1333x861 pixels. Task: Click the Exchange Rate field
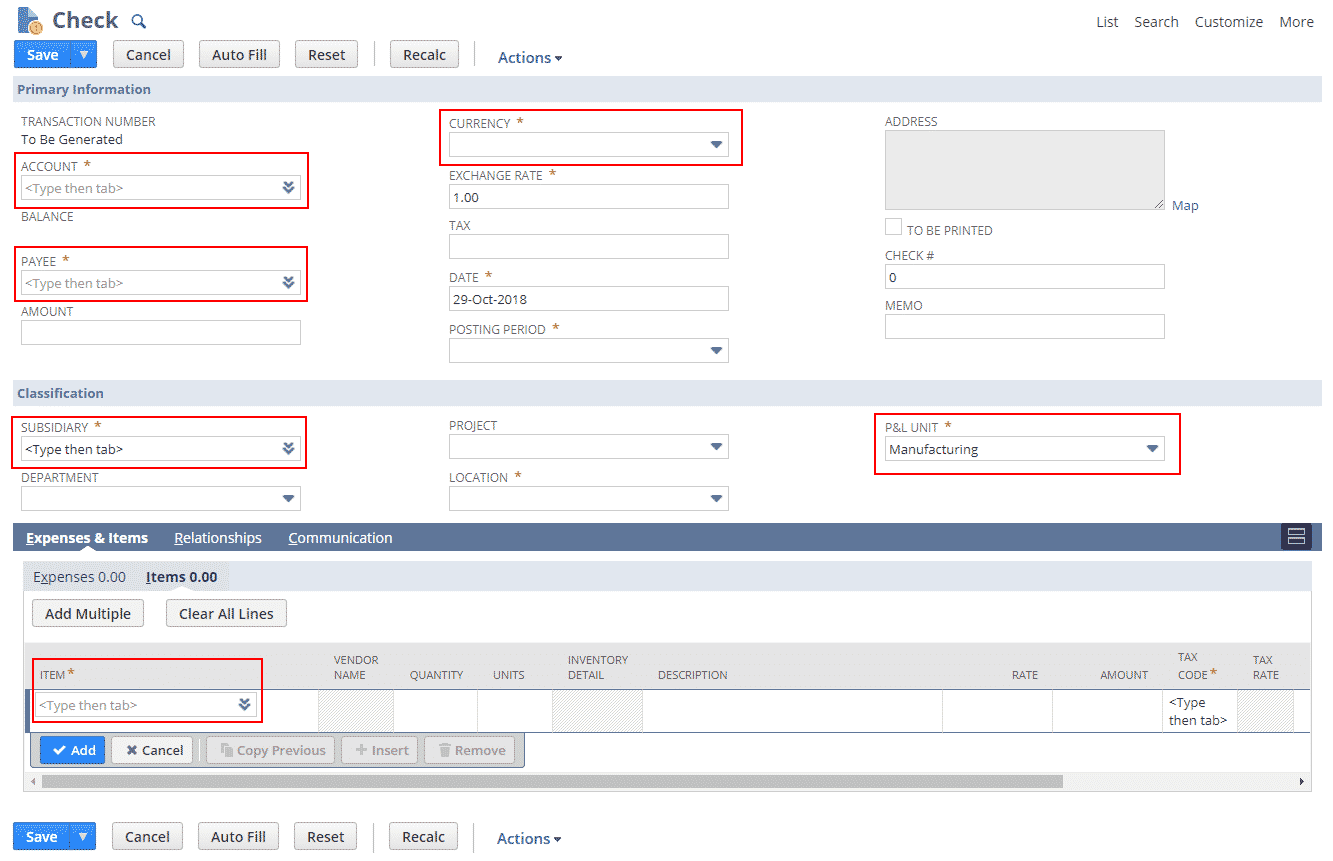(x=589, y=196)
